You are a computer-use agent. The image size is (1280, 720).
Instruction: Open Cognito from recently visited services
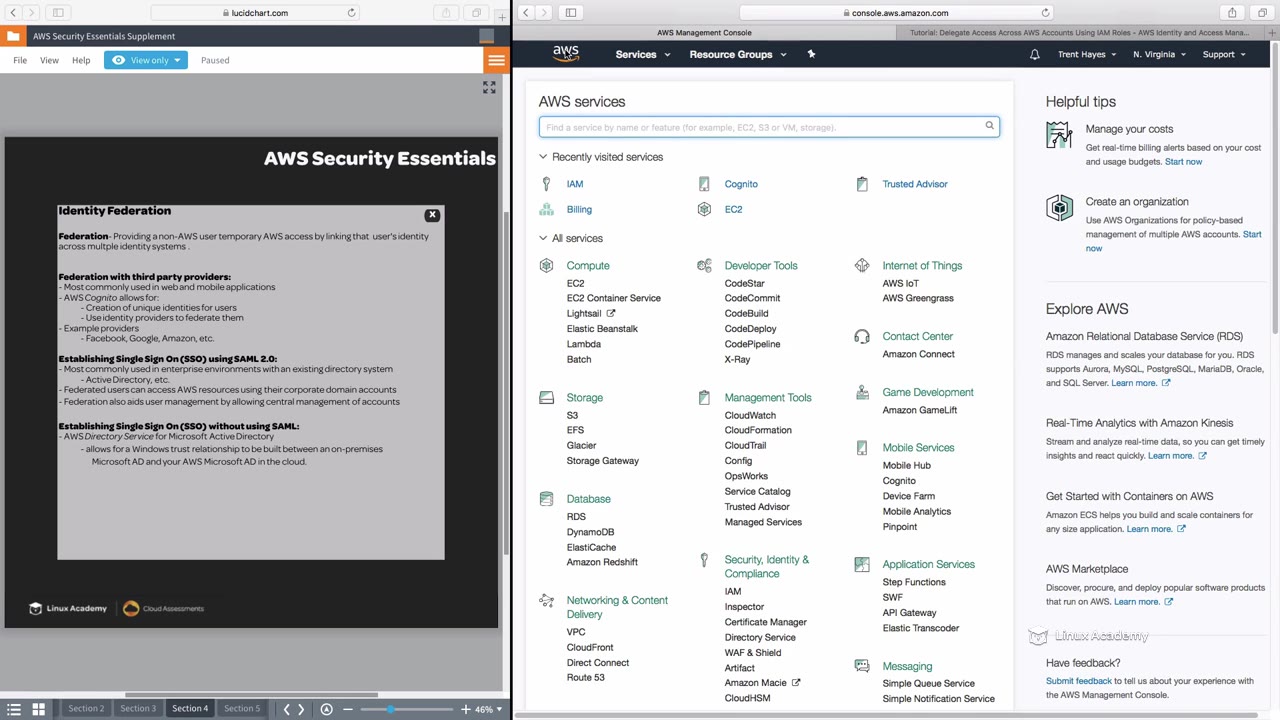741,184
